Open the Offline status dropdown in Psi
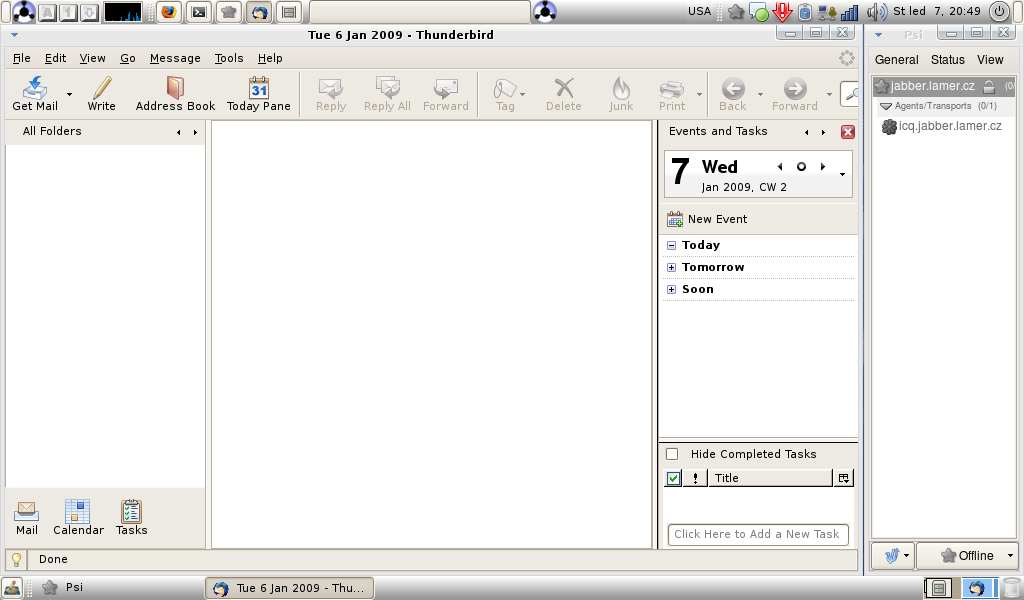 click(x=968, y=556)
